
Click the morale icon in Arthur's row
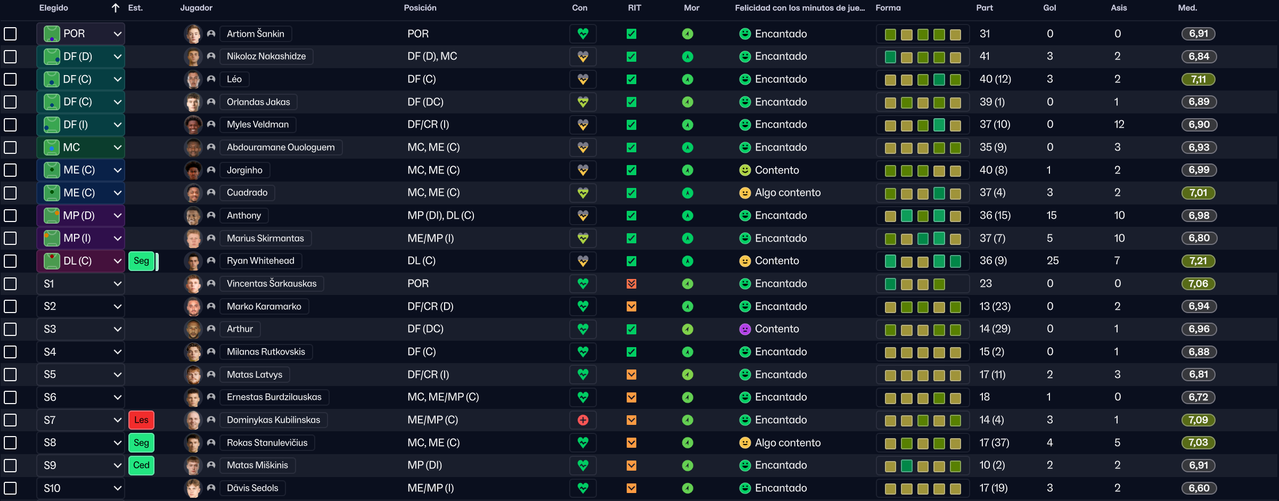pyautogui.click(x=687, y=329)
